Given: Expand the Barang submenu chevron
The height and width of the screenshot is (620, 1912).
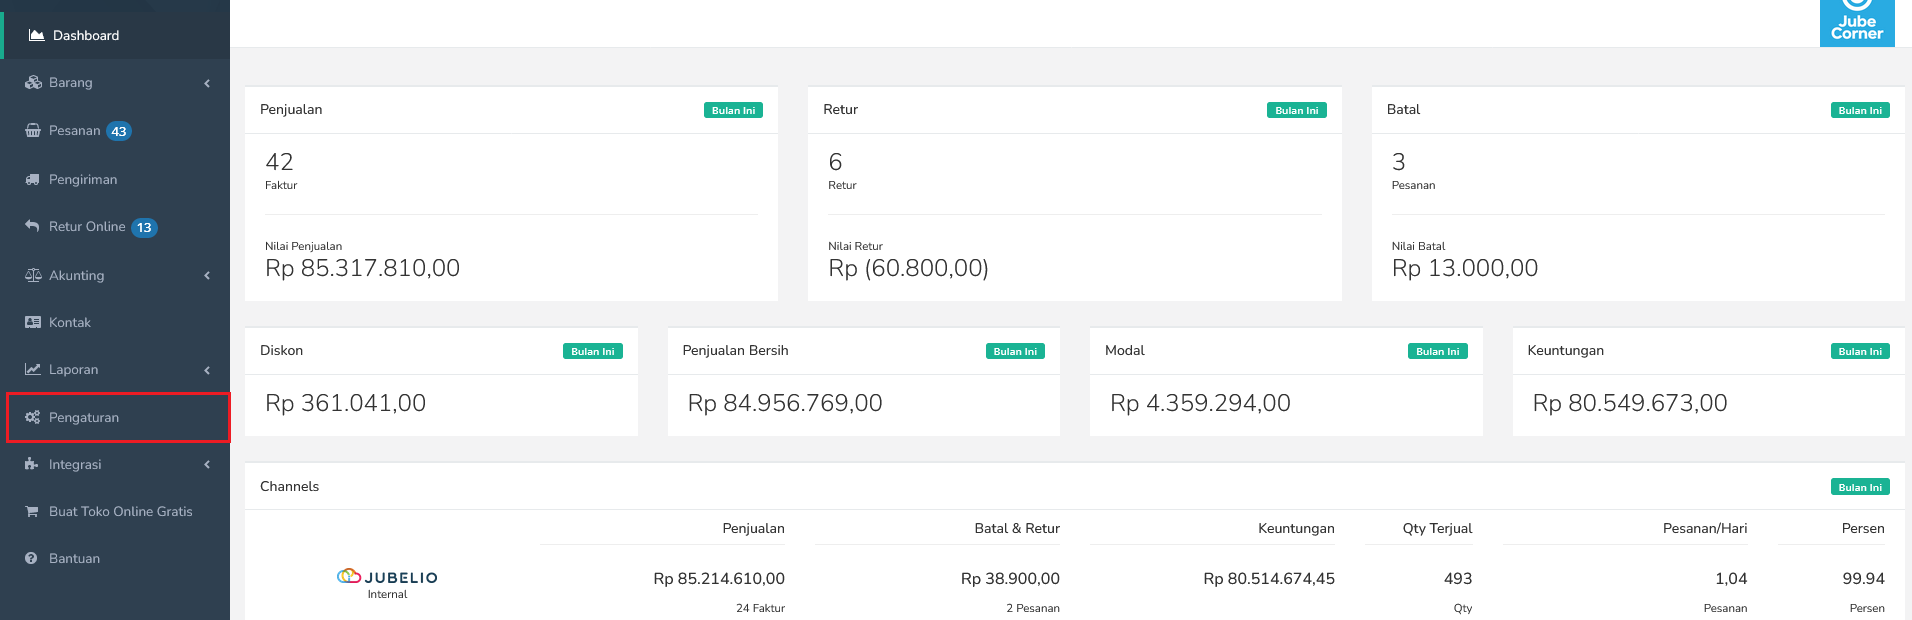Looking at the screenshot, I should [207, 83].
